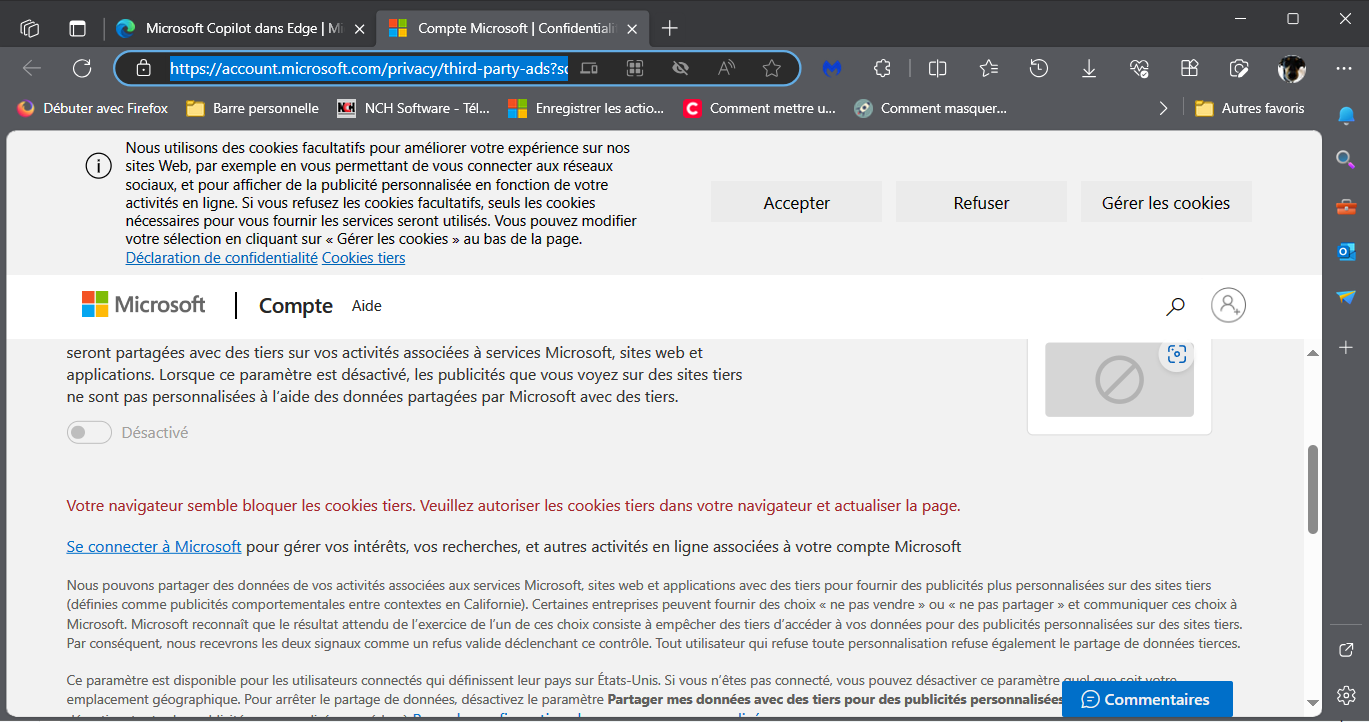
Task: Refresh the current page
Action: [x=82, y=68]
